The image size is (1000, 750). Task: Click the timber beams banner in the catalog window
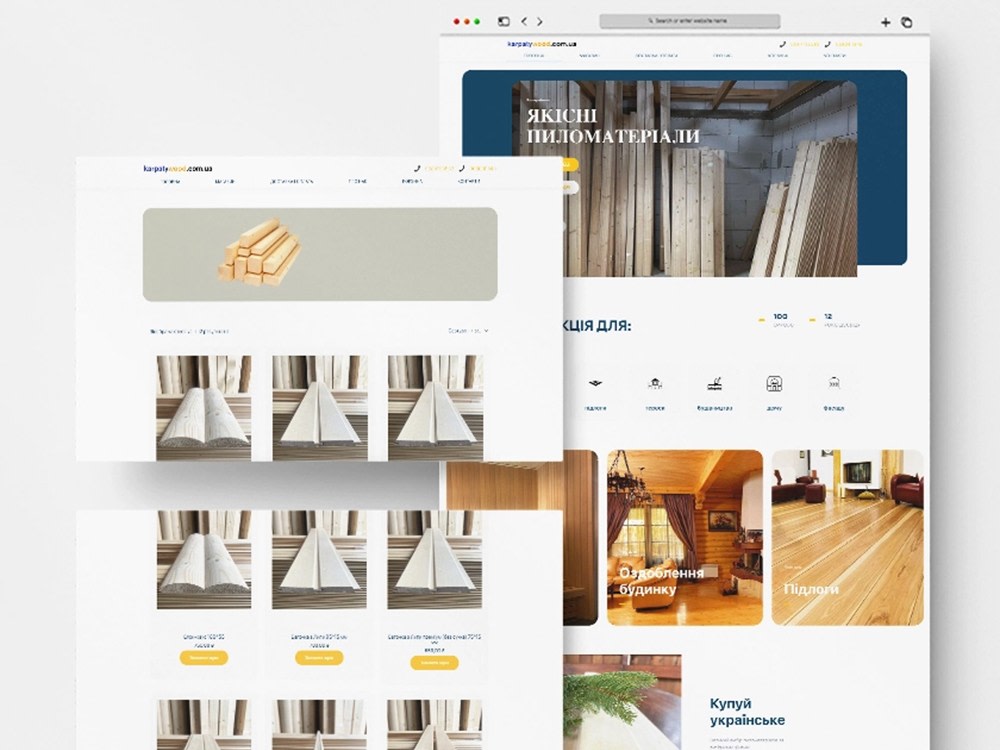pyautogui.click(x=320, y=254)
